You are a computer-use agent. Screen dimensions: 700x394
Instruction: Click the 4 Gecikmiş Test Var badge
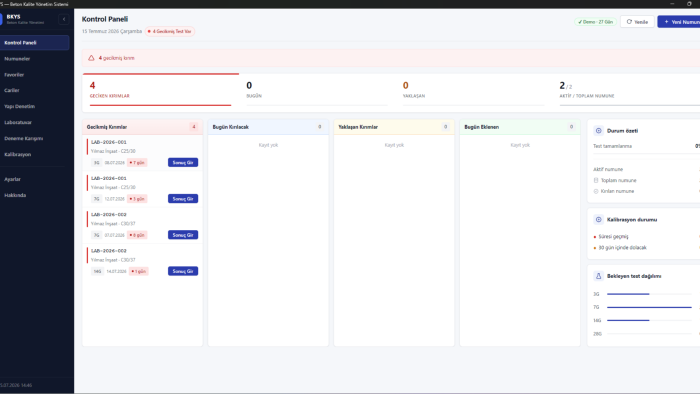tap(170, 32)
